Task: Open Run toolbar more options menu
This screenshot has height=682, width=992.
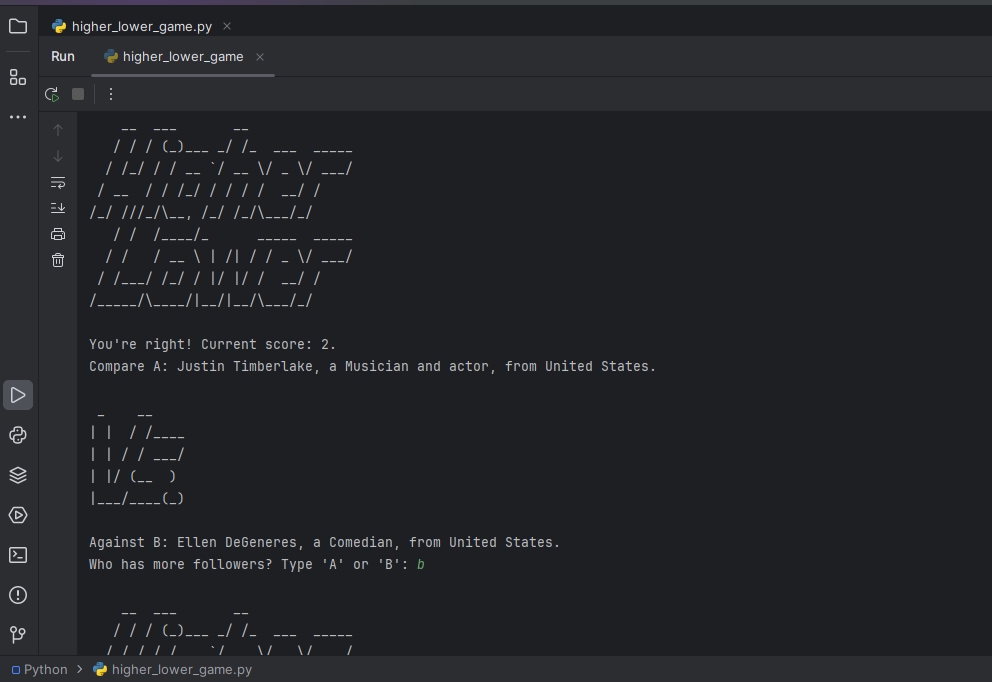Action: (111, 94)
